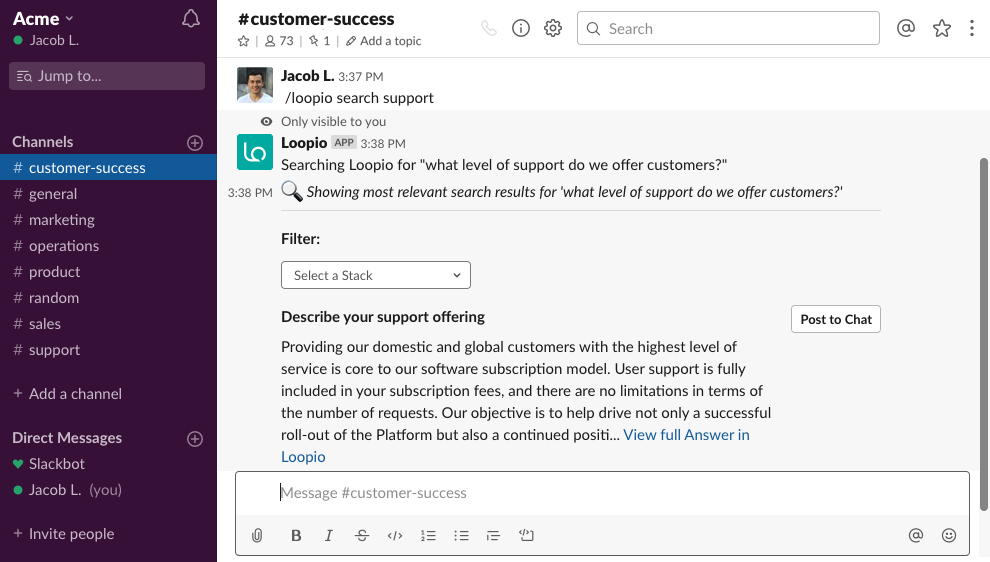The height and width of the screenshot is (562, 990).
Task: Click Post to Chat button
Action: [x=835, y=320]
